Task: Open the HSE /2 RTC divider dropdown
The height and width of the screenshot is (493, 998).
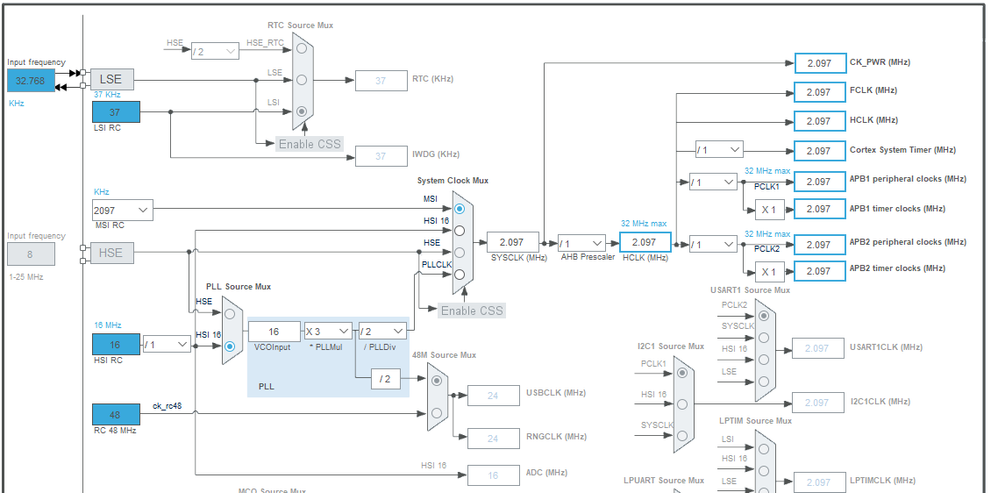Action: point(215,52)
